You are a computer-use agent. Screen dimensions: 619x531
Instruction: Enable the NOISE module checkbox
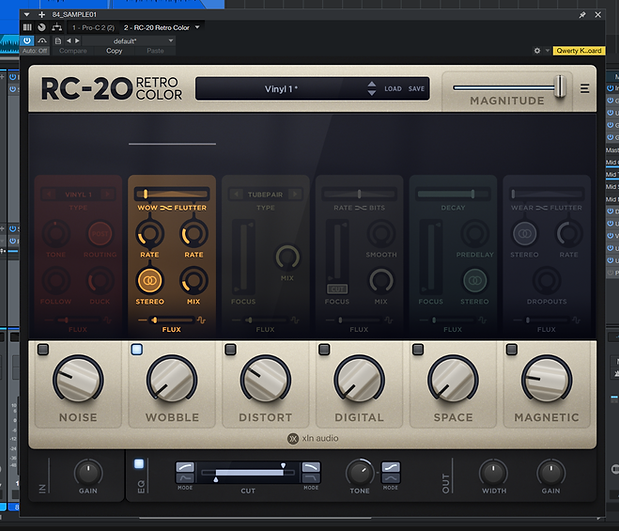tap(43, 349)
